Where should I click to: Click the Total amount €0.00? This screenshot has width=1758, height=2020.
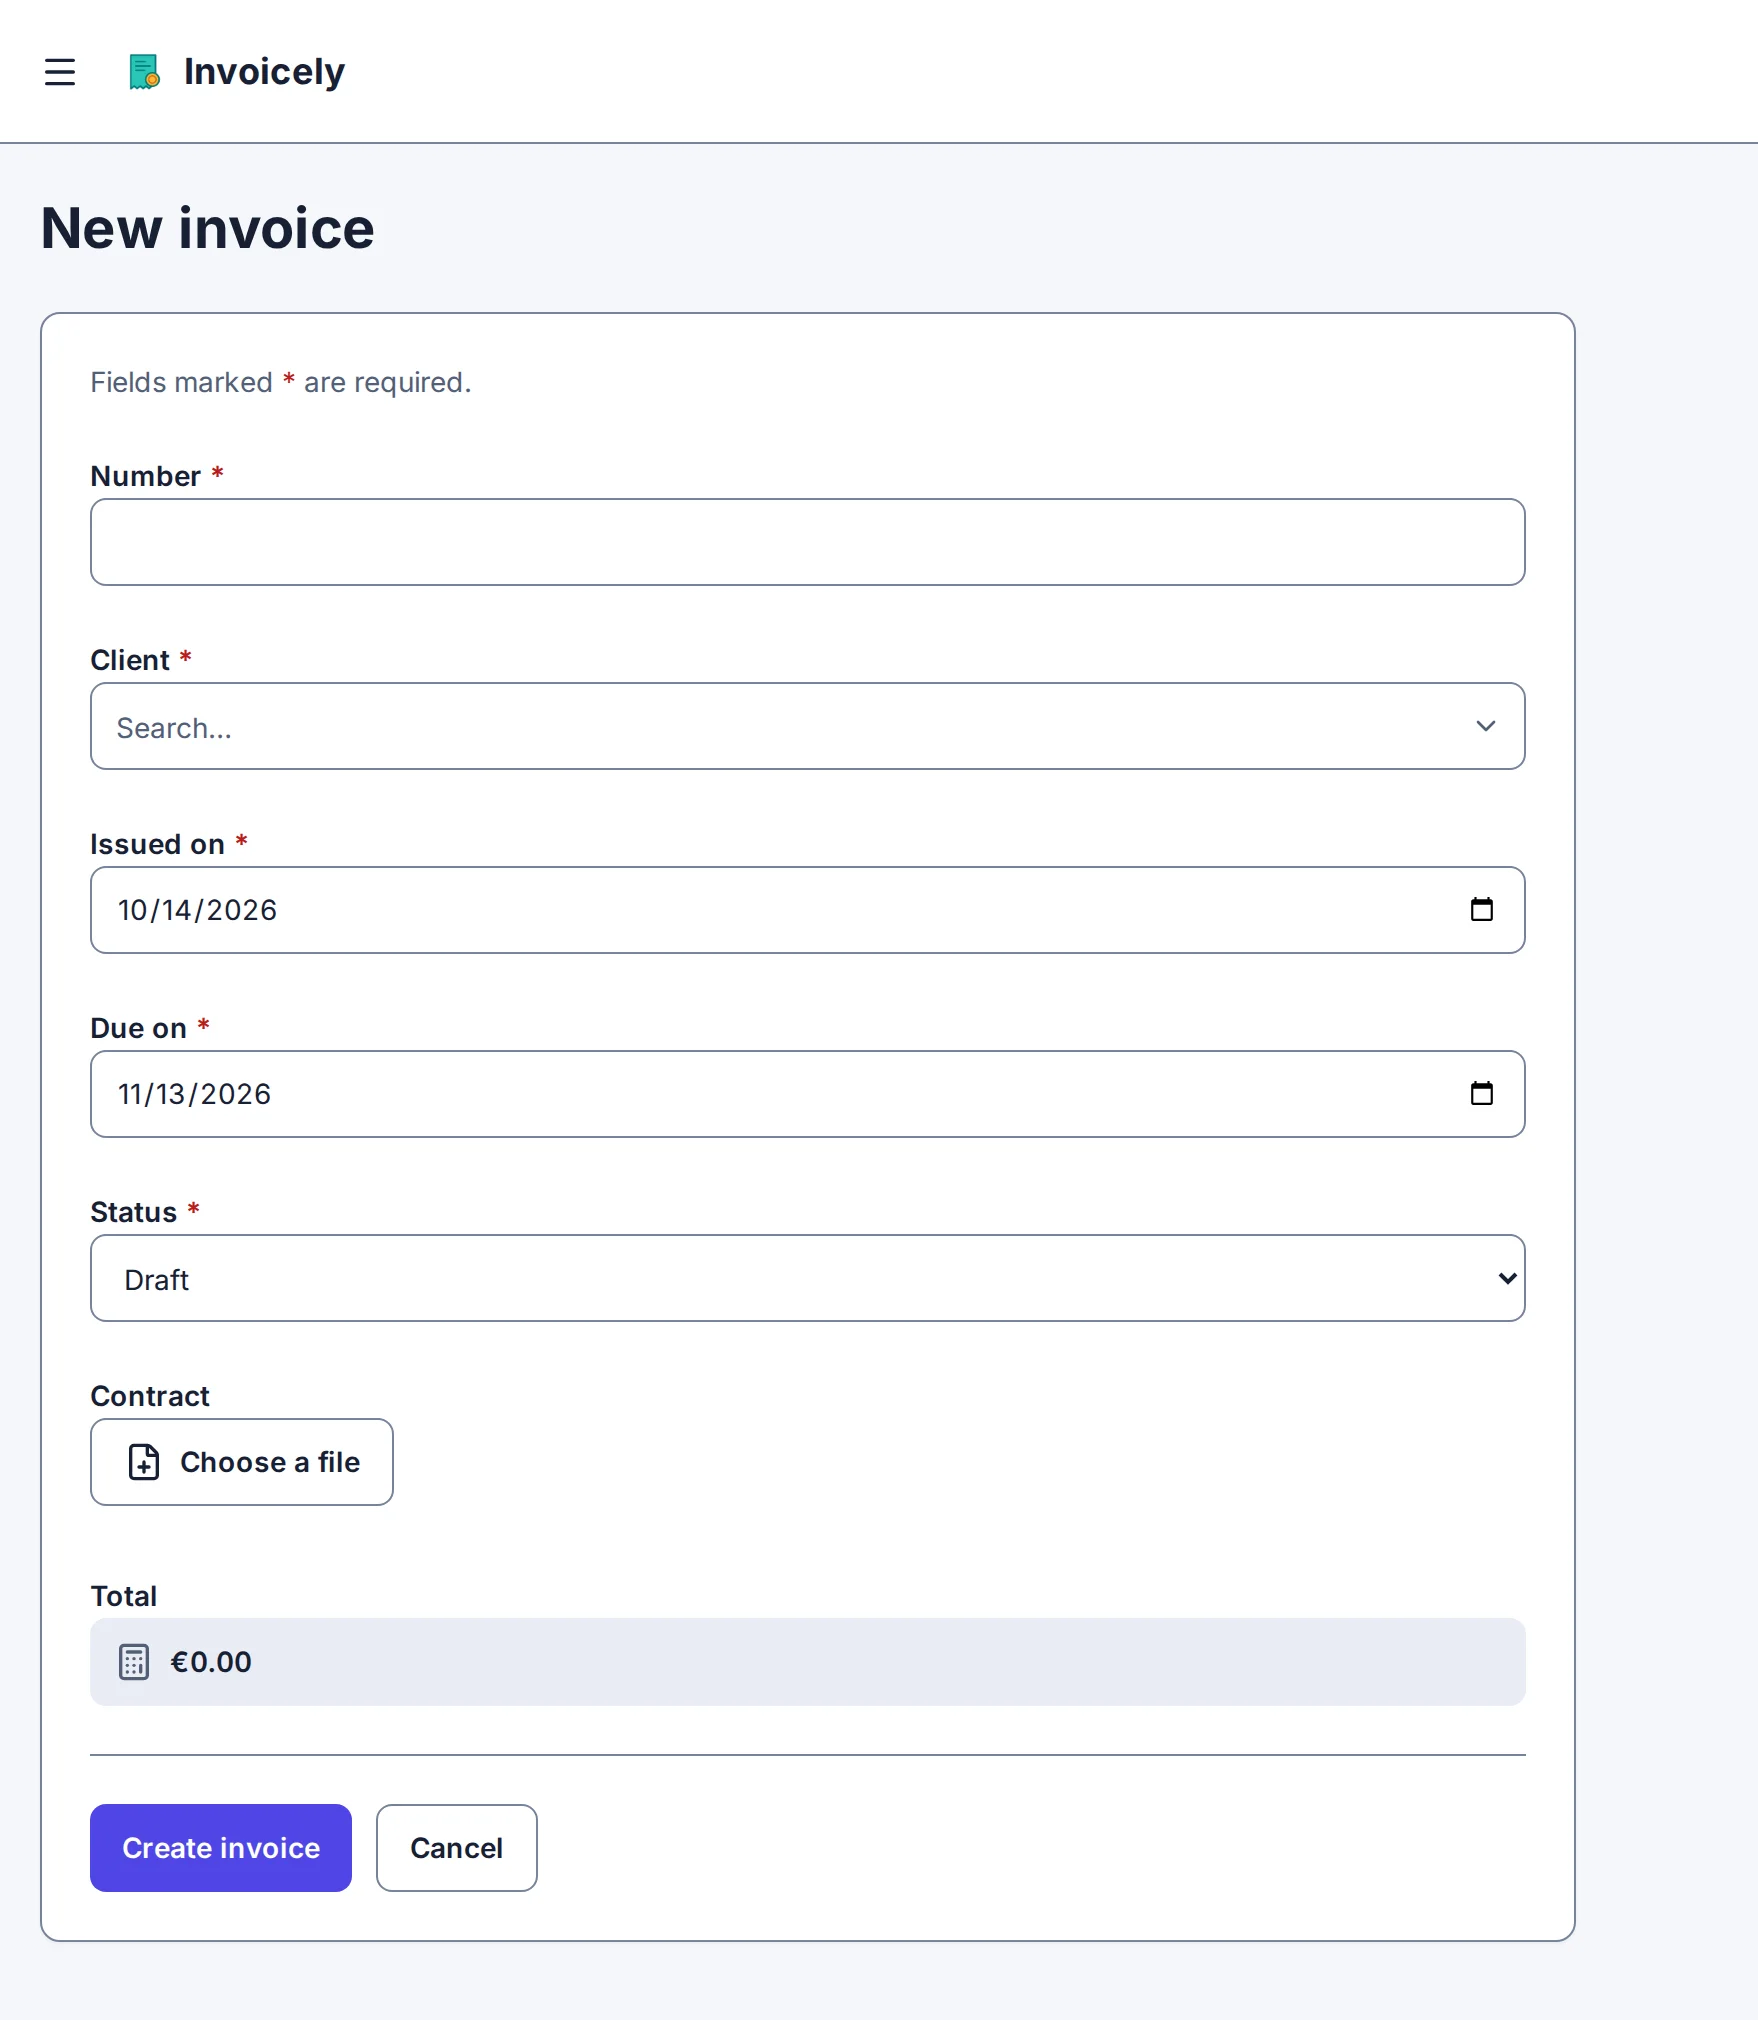coord(211,1662)
